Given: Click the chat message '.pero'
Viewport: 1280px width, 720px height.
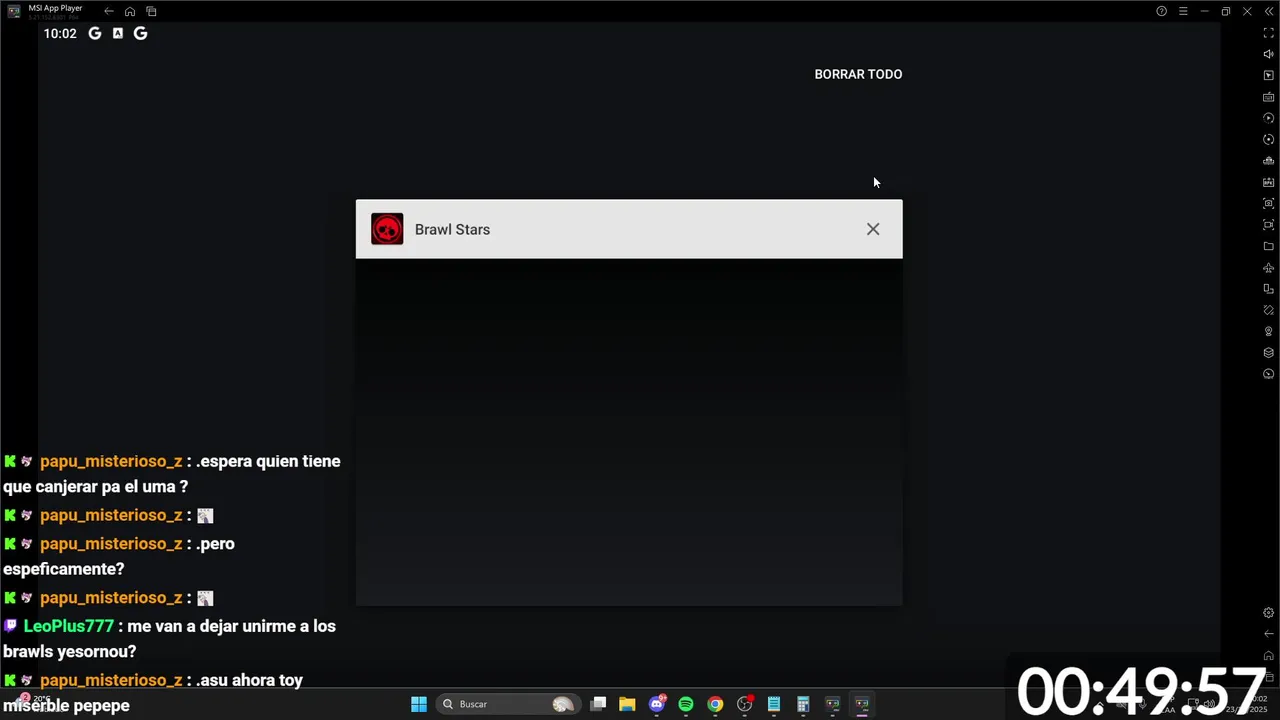Looking at the screenshot, I should click(216, 544).
